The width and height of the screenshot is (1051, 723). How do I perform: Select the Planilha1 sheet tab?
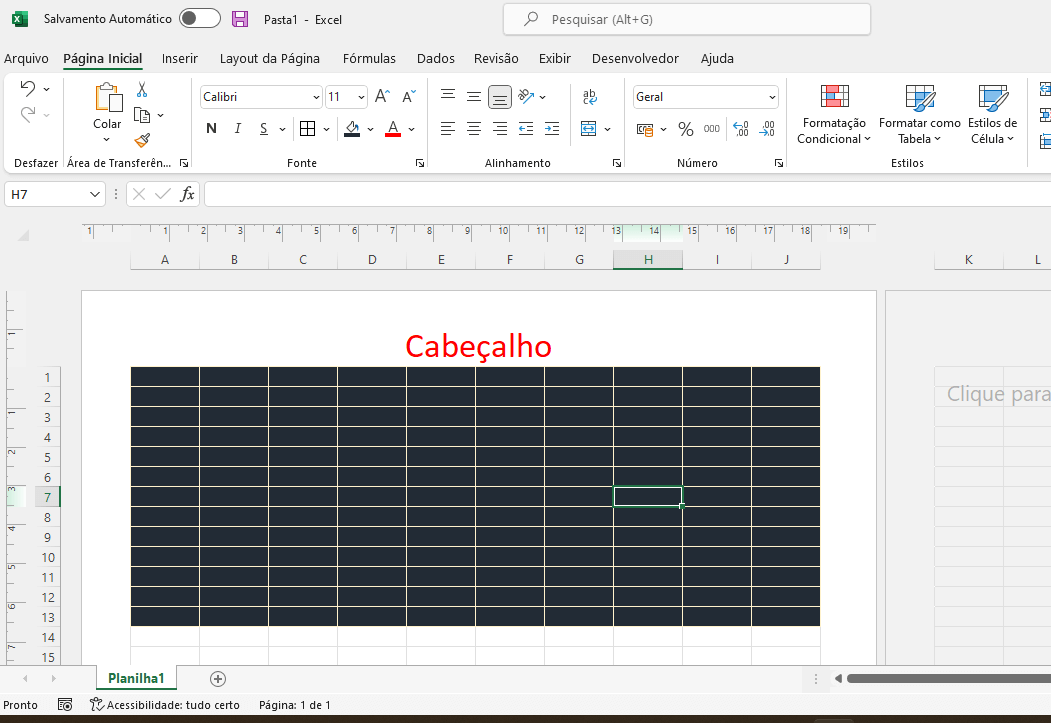(136, 678)
